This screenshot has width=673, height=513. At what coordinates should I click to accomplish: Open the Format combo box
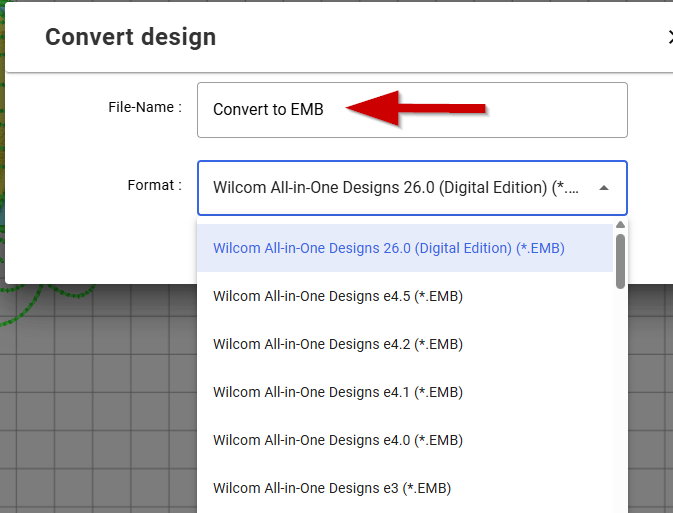coord(400,188)
